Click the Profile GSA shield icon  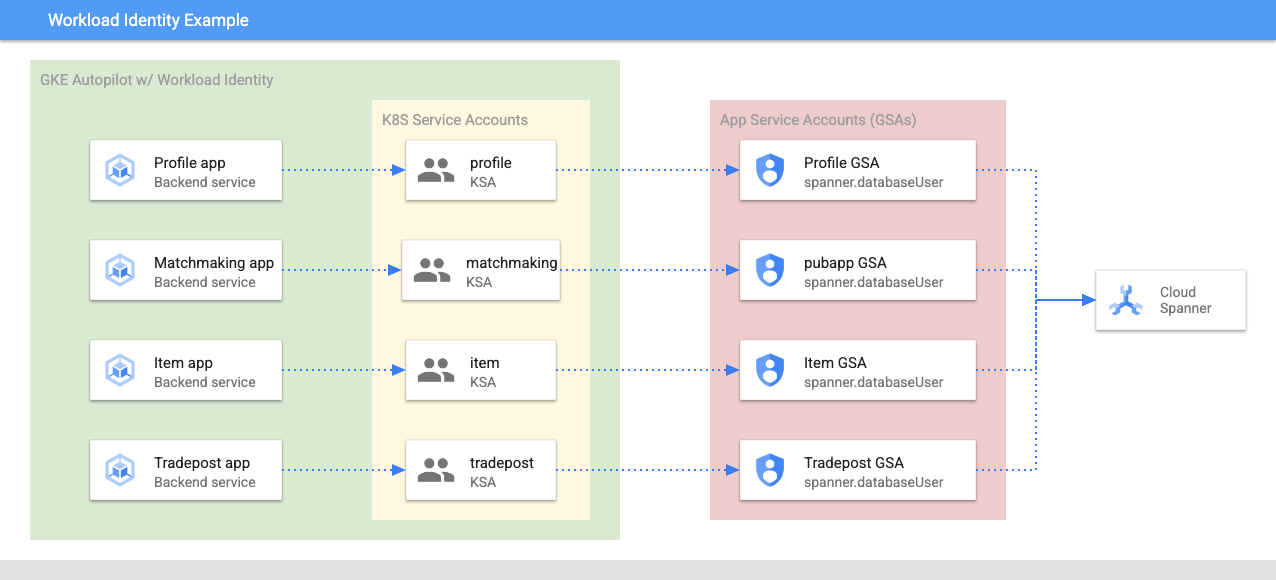[x=769, y=170]
